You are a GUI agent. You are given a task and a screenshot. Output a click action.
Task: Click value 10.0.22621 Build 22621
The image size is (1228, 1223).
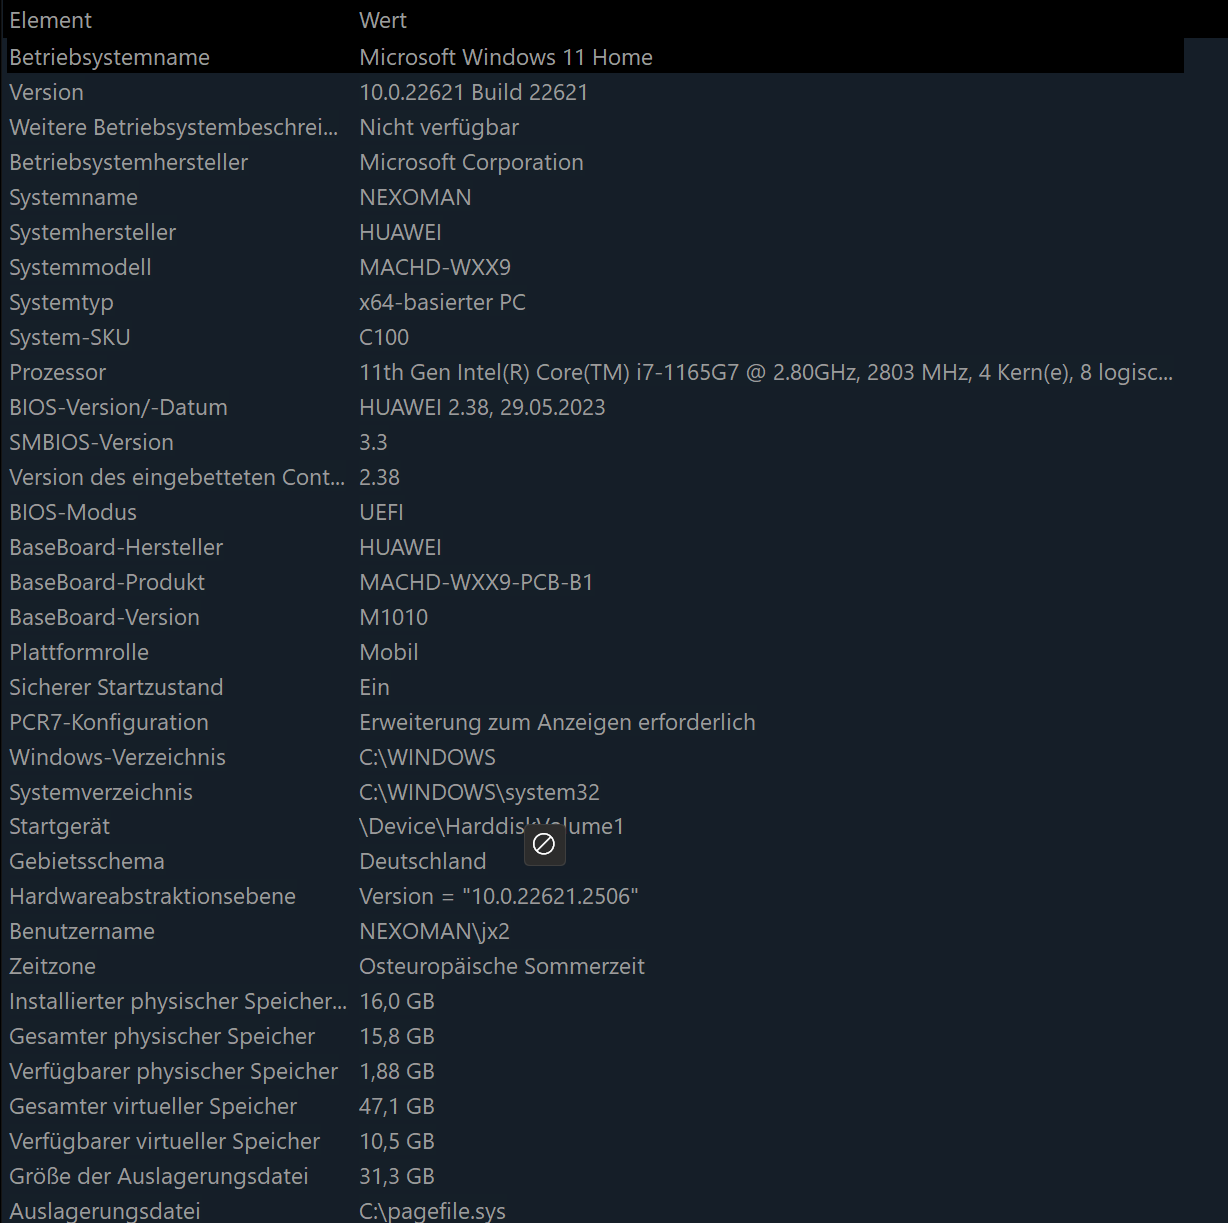[474, 92]
